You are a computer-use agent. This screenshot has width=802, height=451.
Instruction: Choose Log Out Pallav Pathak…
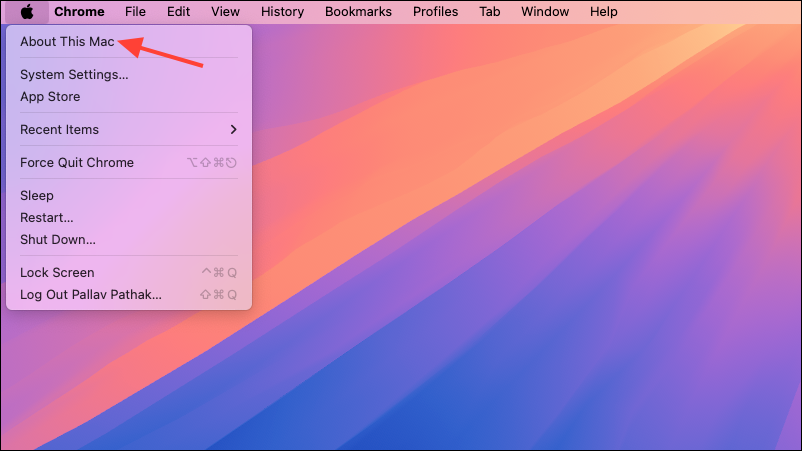(129, 295)
